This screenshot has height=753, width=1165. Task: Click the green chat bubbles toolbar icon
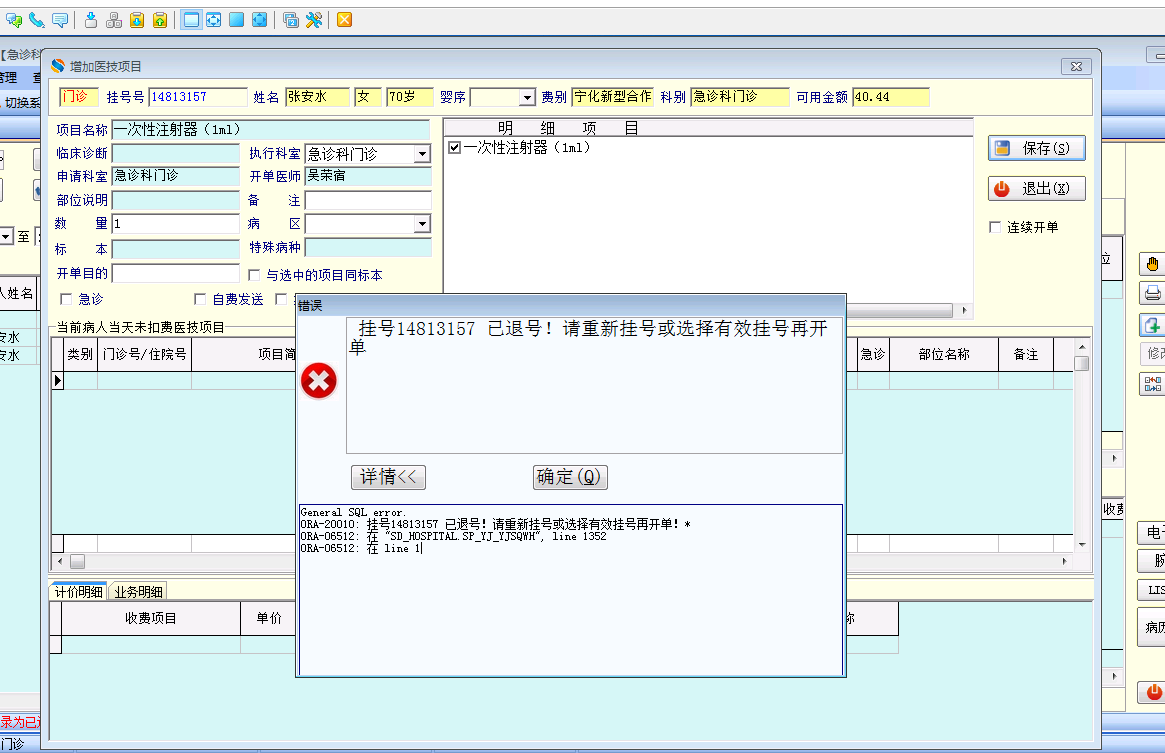[14, 20]
